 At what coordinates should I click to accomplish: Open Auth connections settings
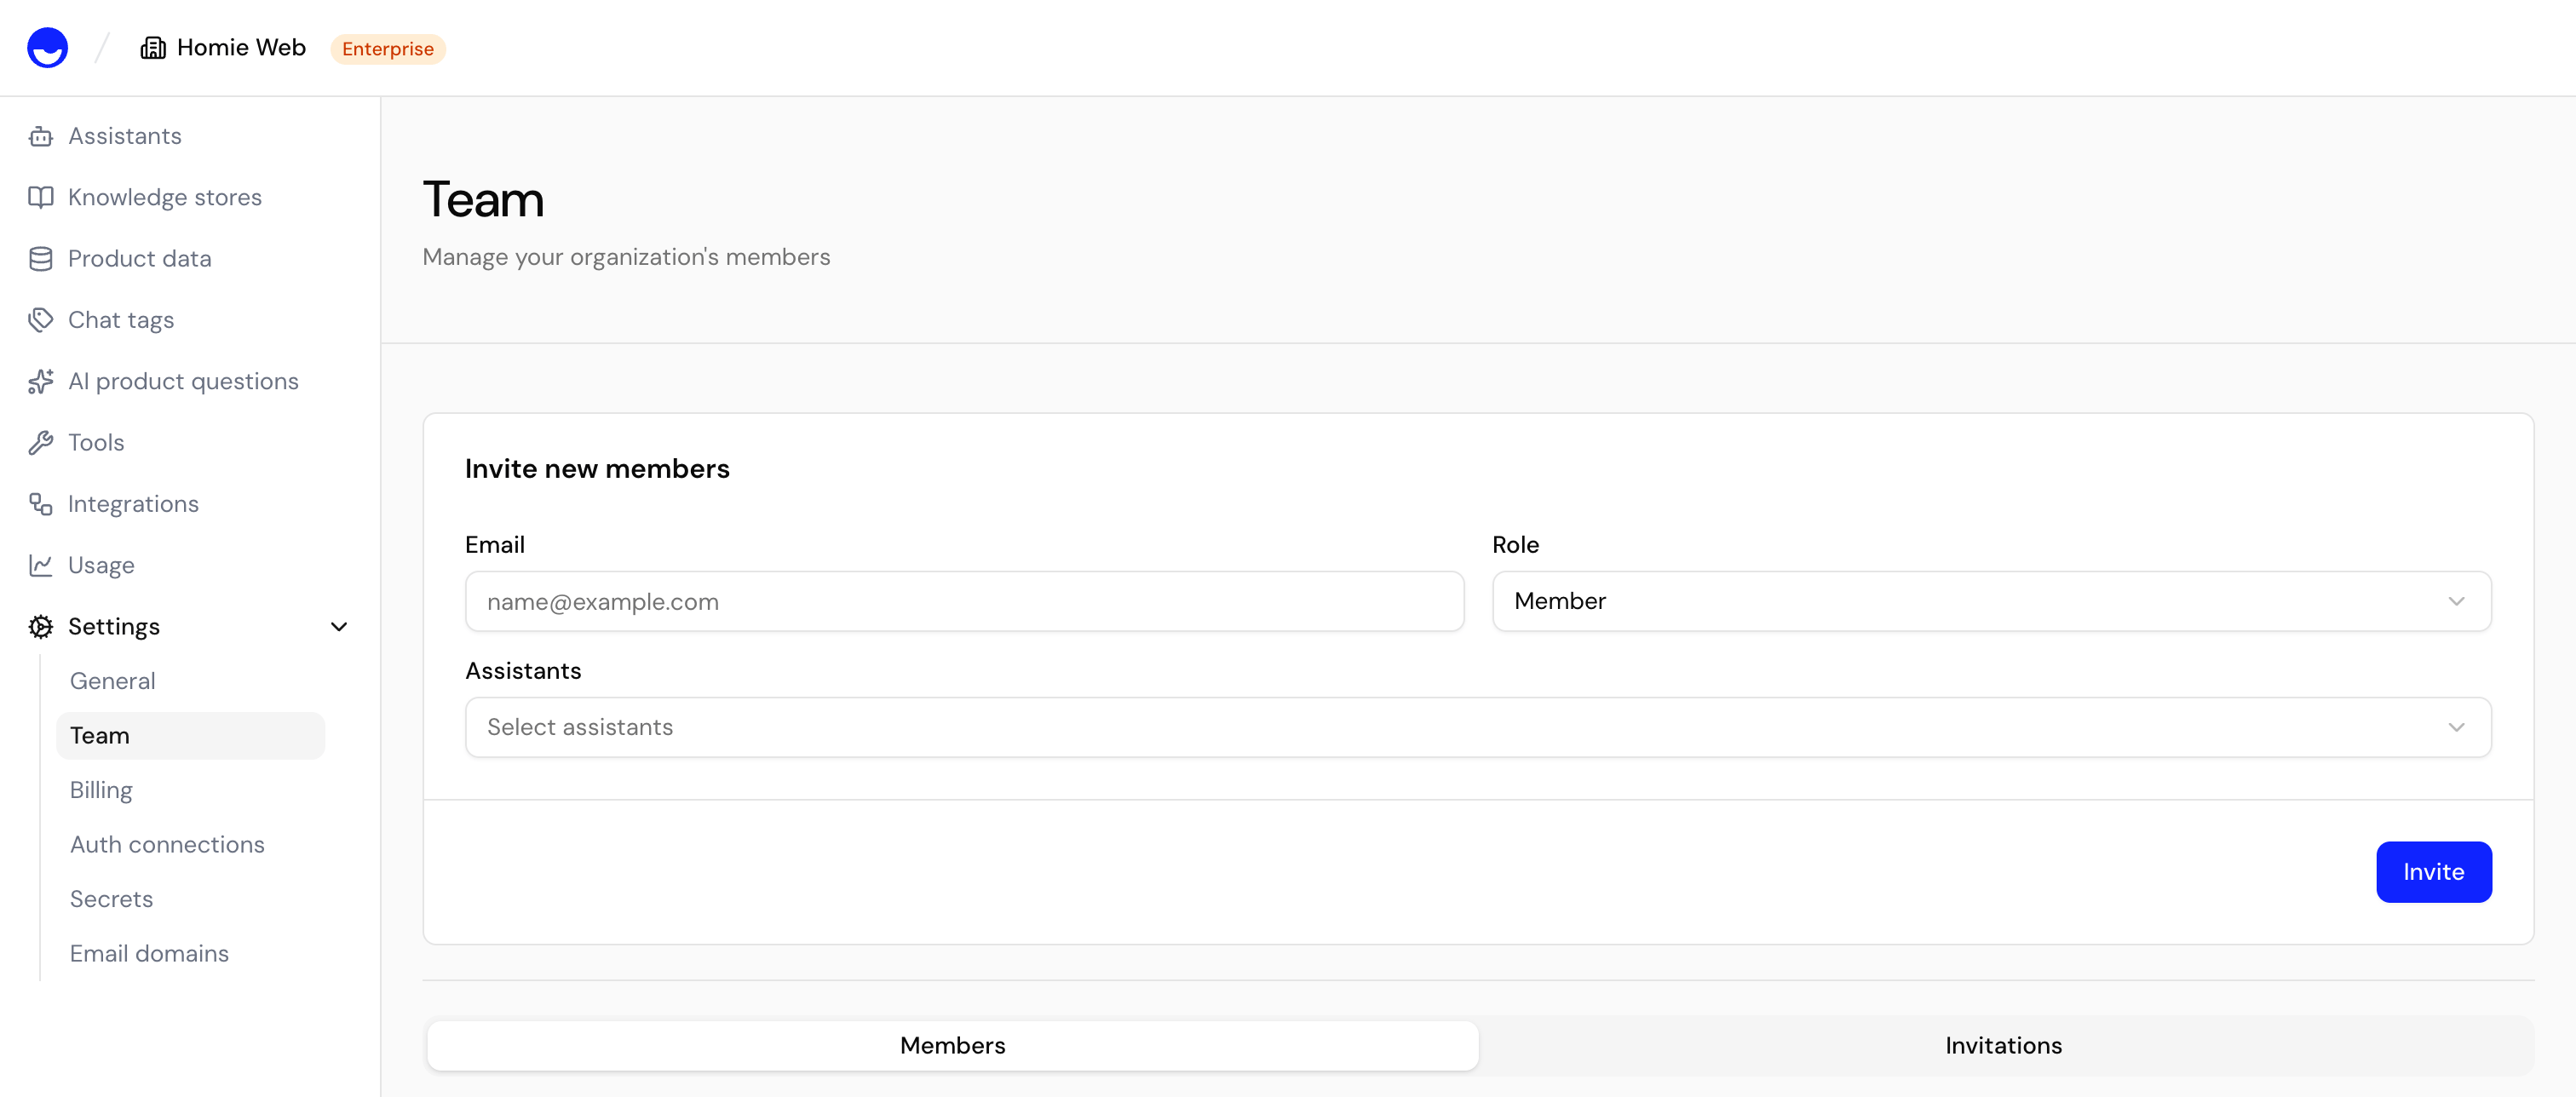point(167,845)
